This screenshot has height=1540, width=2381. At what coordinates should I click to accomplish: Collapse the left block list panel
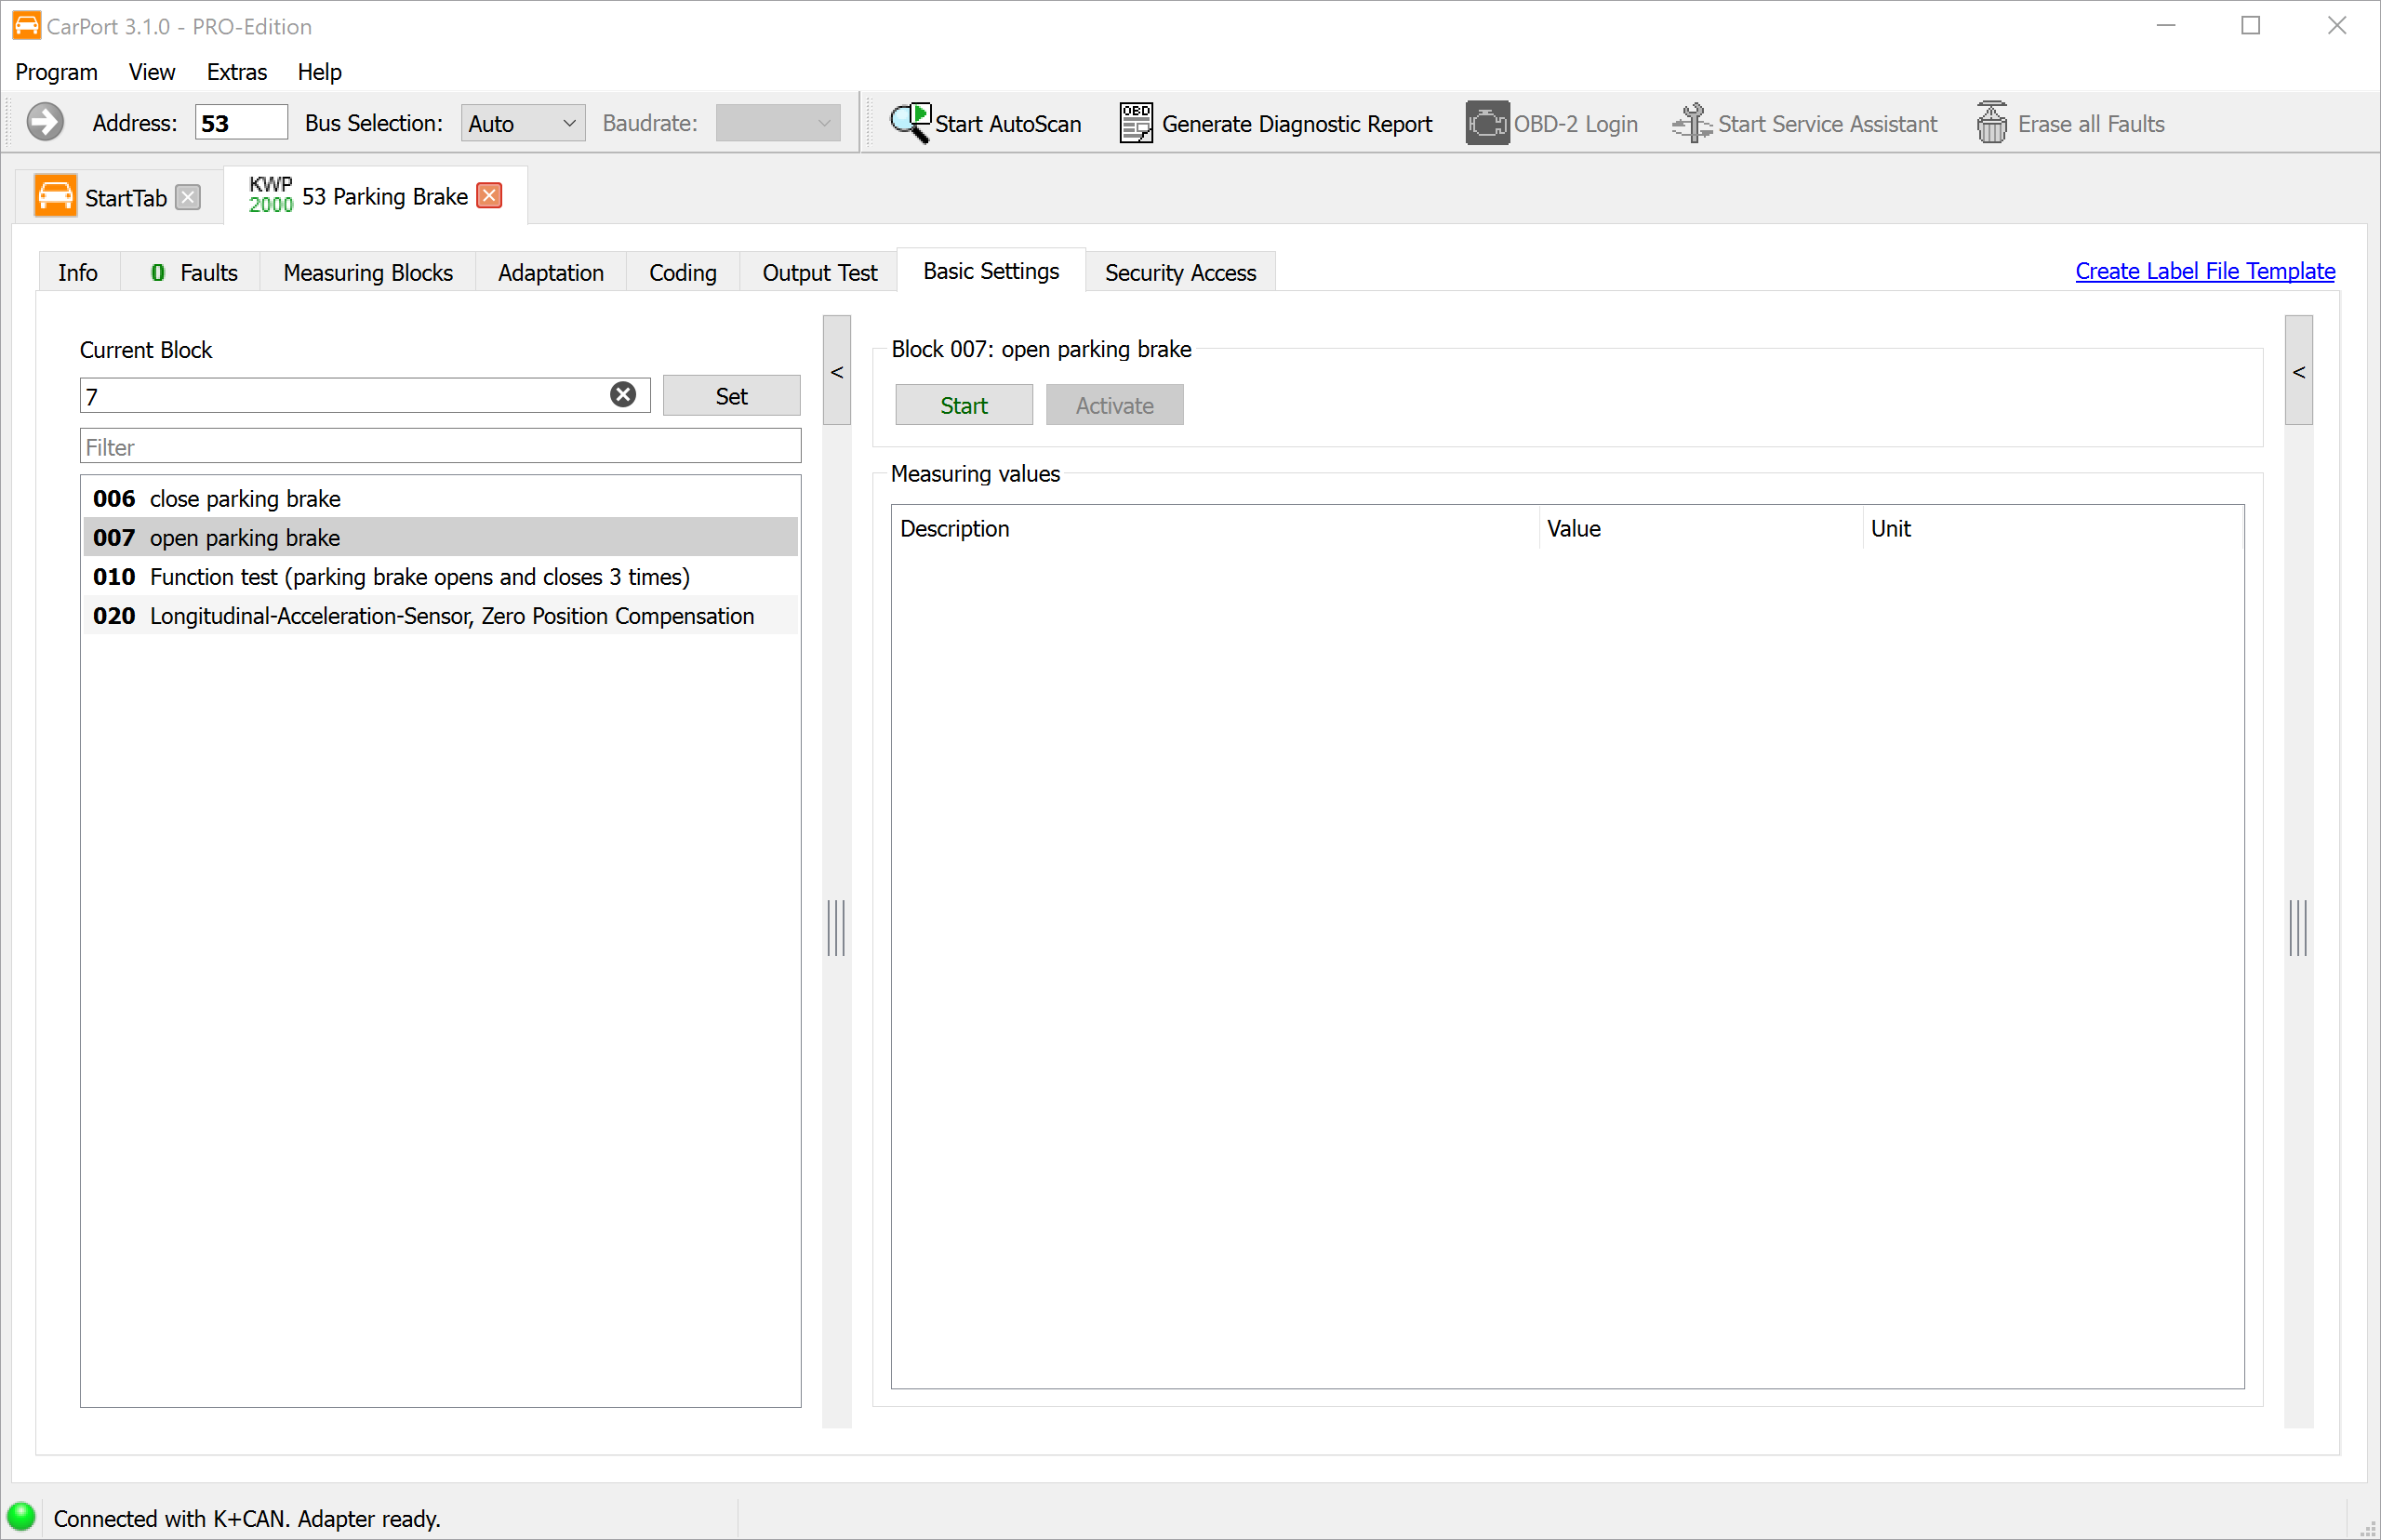[837, 371]
